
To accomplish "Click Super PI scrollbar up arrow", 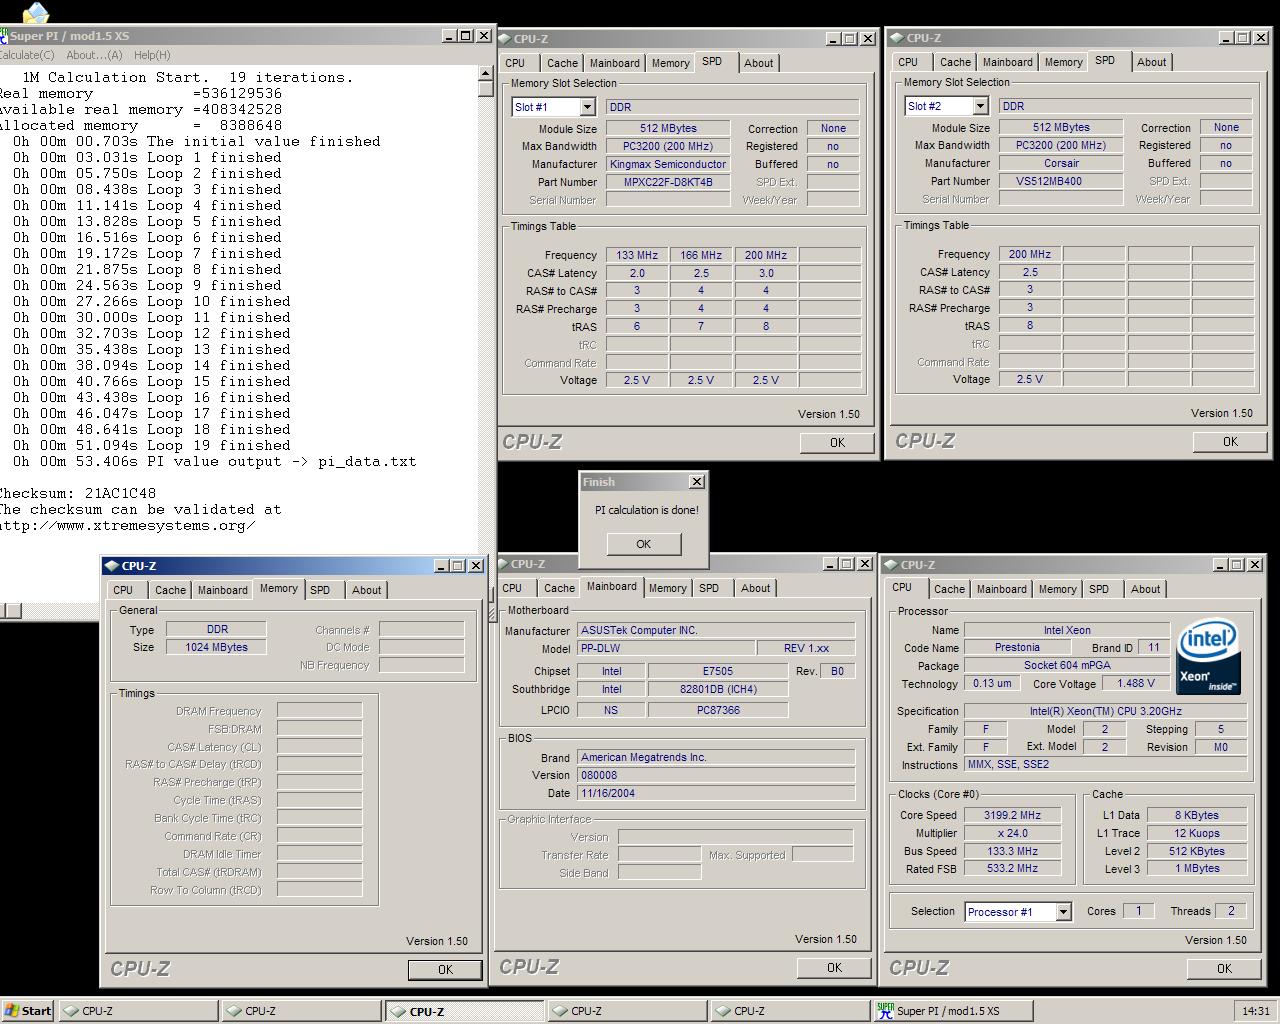I will pyautogui.click(x=485, y=73).
